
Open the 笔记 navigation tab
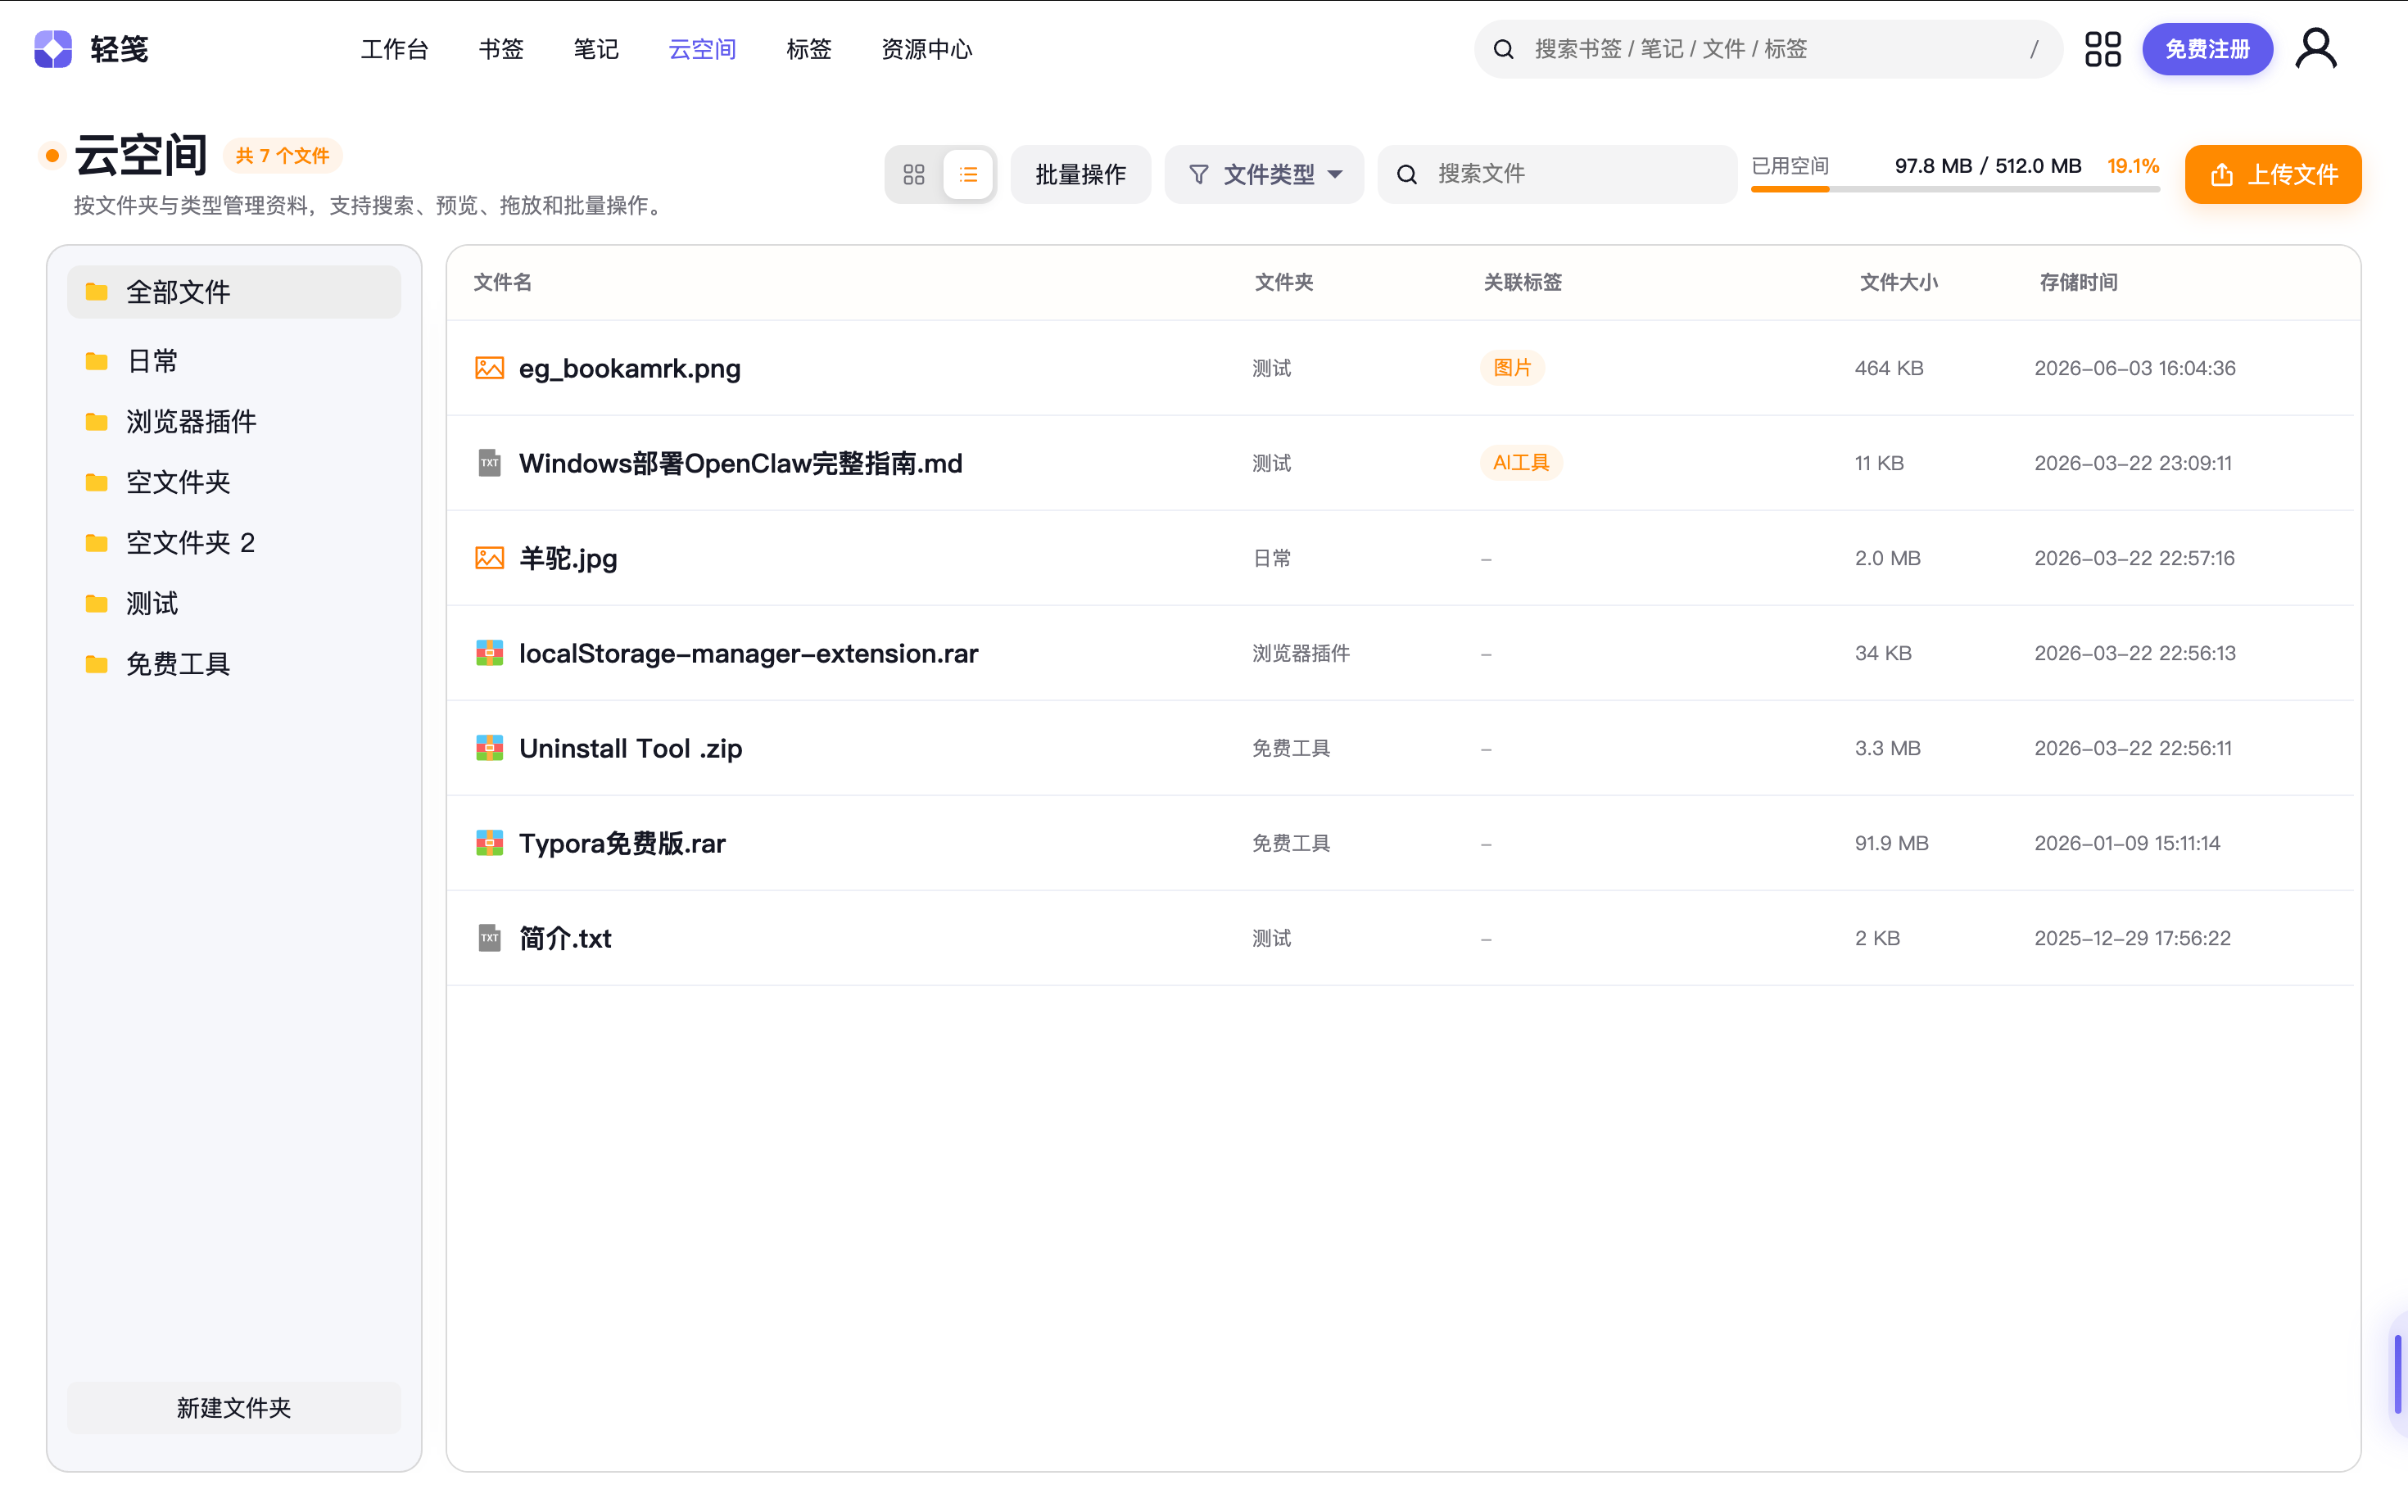pyautogui.click(x=596, y=49)
